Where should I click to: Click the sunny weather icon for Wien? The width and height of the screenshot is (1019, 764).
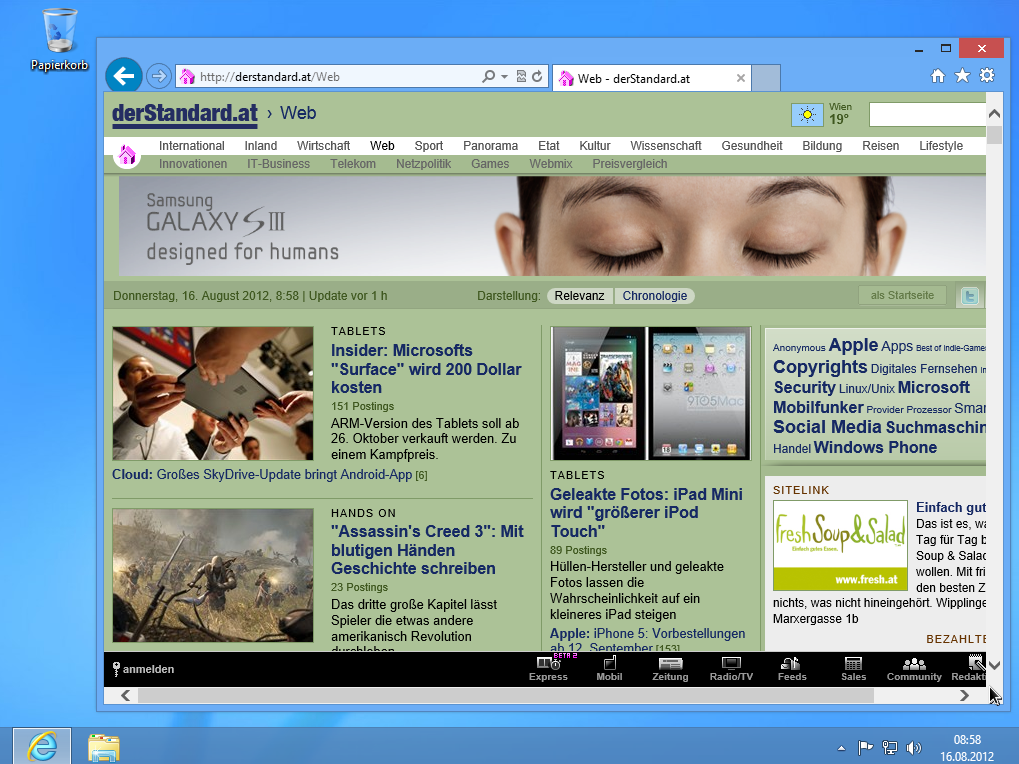click(807, 115)
